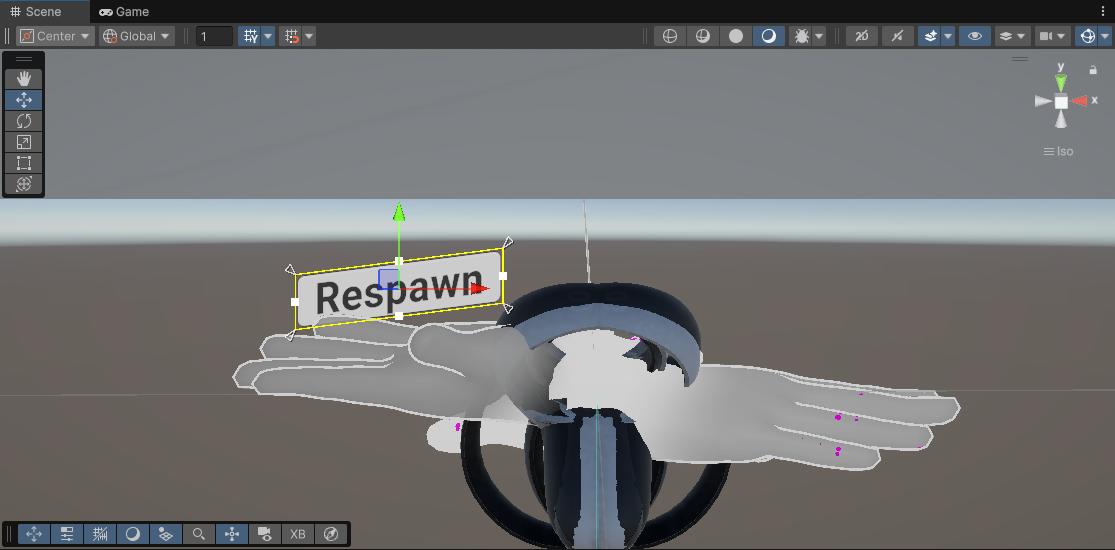Toggle the Gizmos button
The width and height of the screenshot is (1115, 550).
pyautogui.click(x=1087, y=36)
